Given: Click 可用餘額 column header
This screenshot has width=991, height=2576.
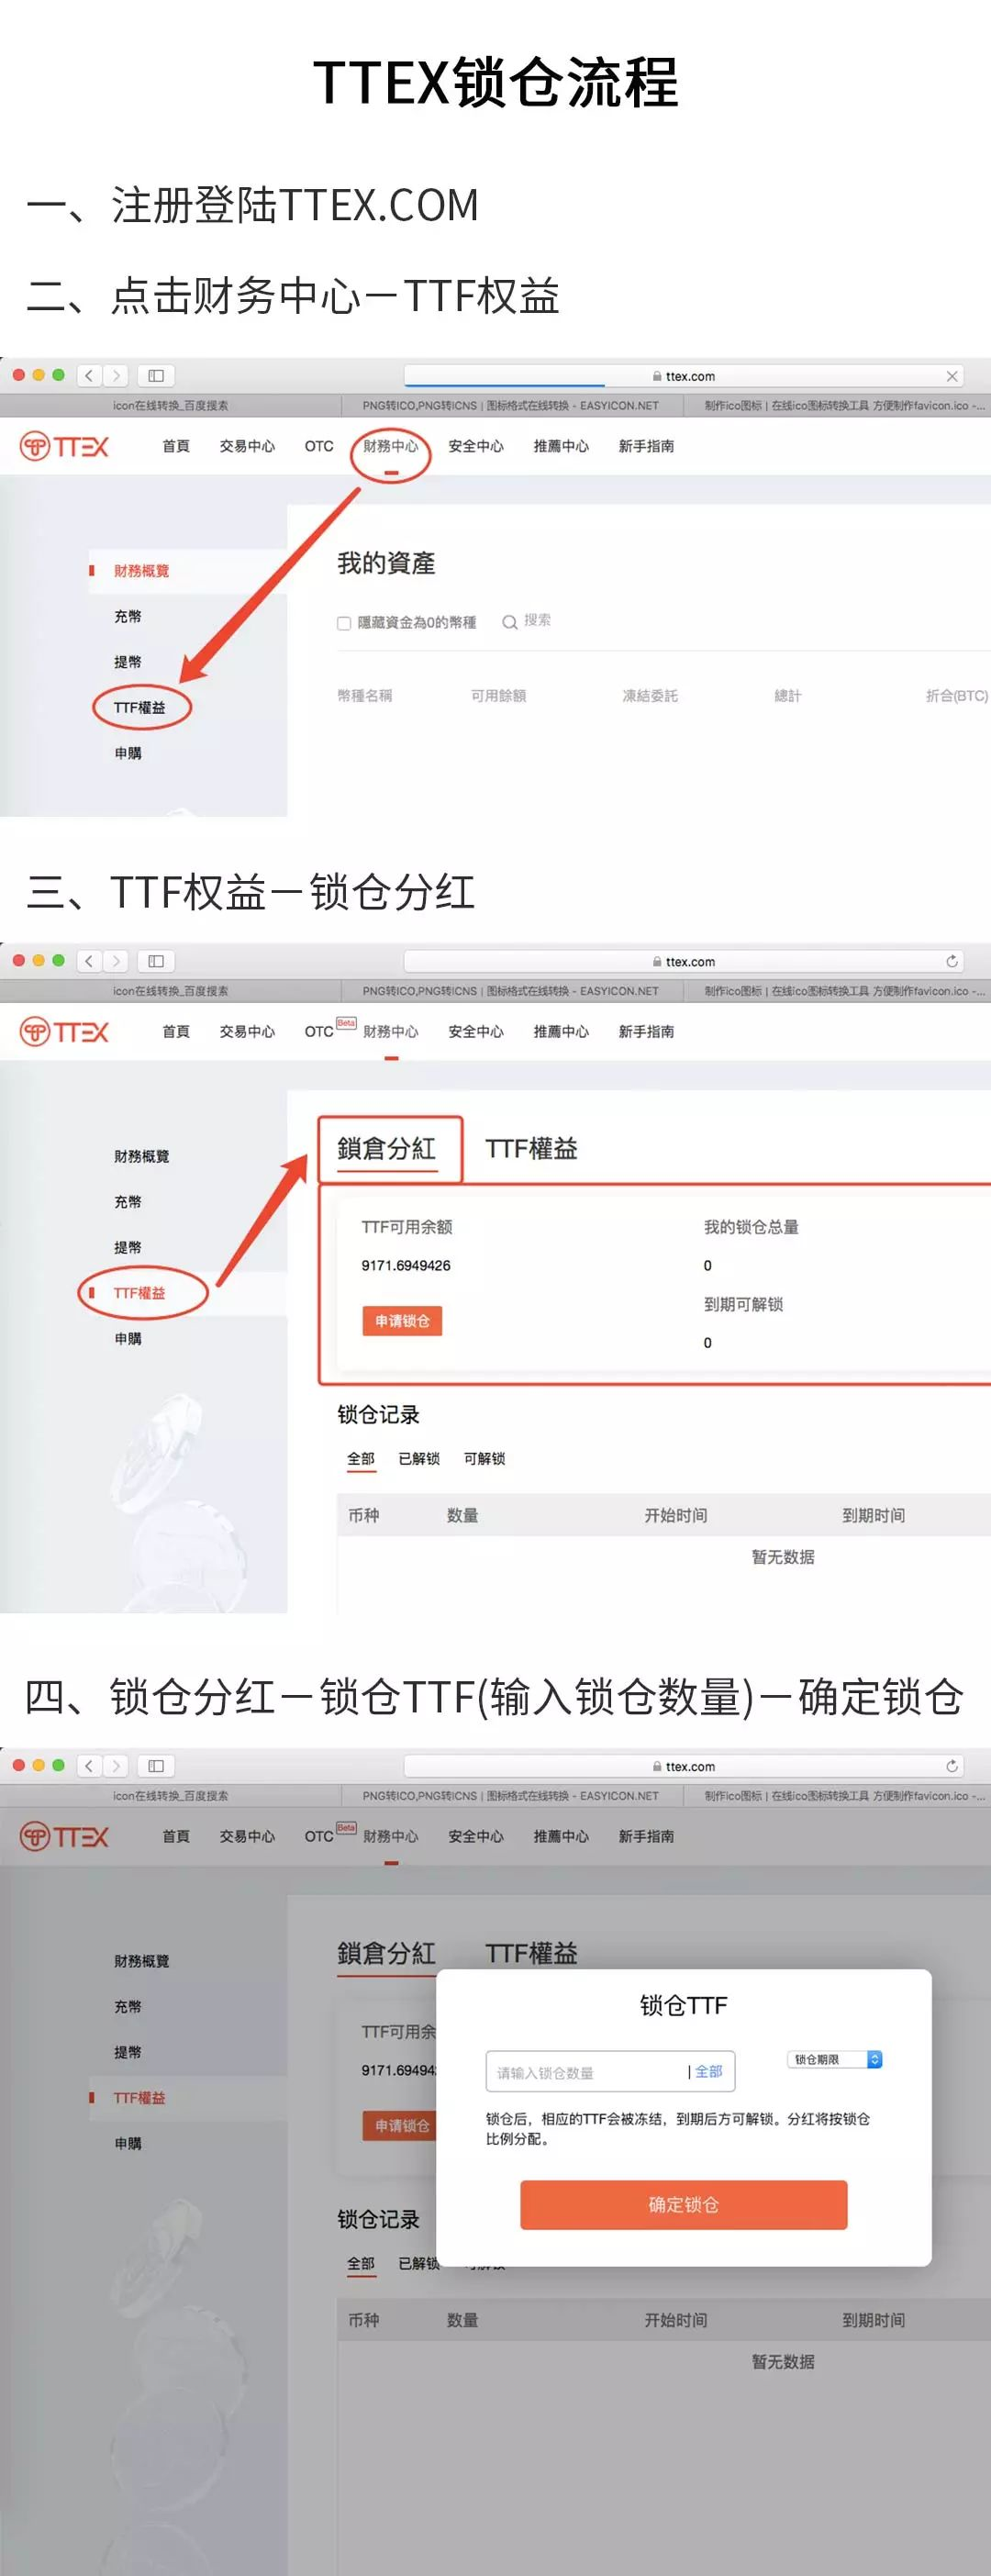Looking at the screenshot, I should 499,696.
